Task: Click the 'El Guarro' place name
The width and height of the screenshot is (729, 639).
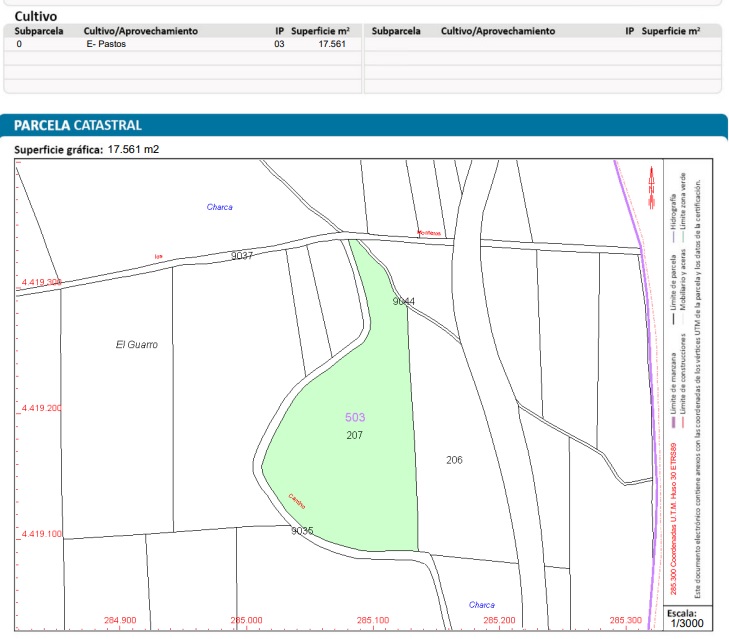Action: pos(137,345)
